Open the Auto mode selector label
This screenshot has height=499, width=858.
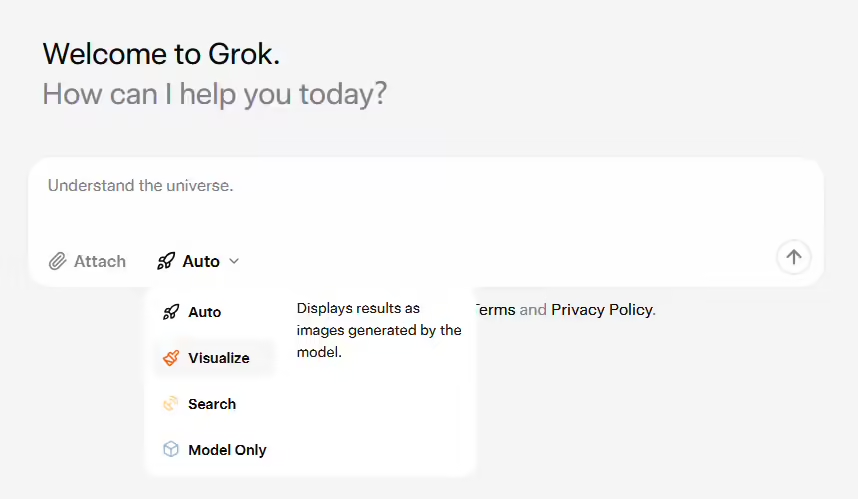[x=201, y=262]
